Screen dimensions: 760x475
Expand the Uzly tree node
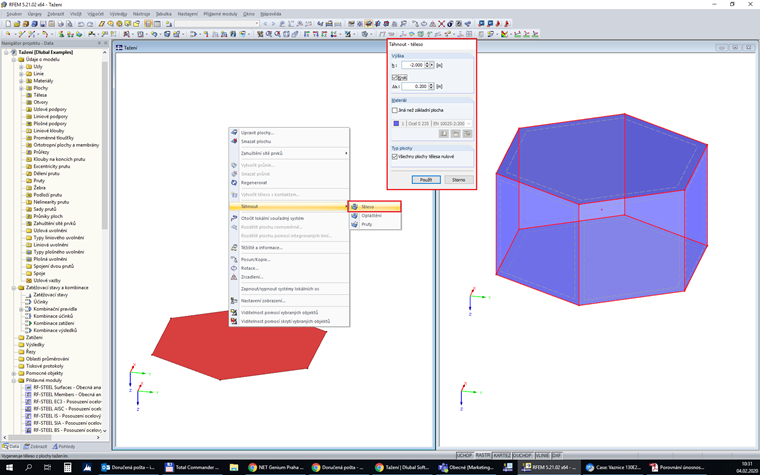tap(21, 66)
